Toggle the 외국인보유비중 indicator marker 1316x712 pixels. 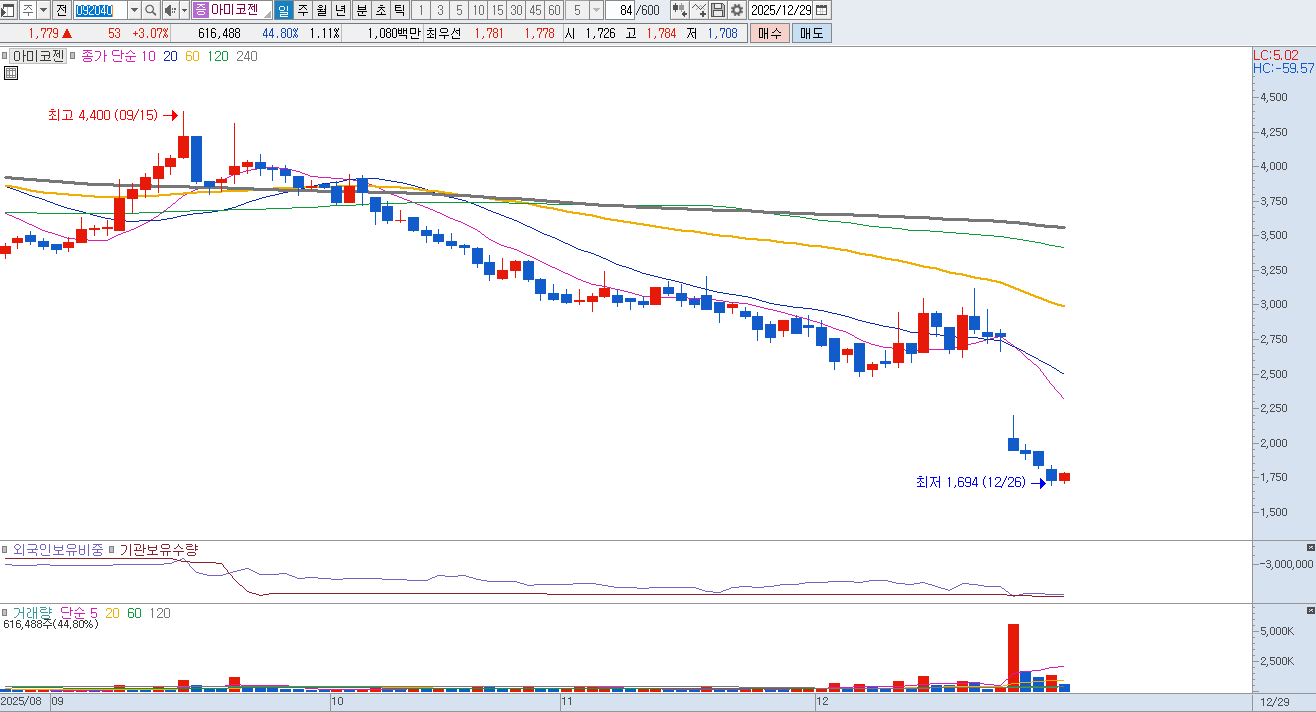(x=5, y=550)
